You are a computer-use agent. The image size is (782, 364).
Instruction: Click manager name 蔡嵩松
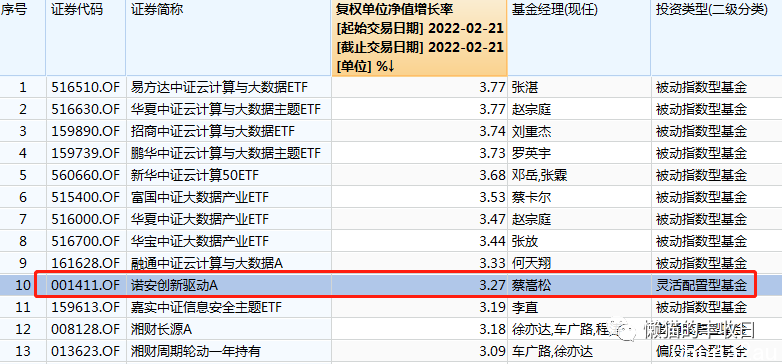coord(531,286)
